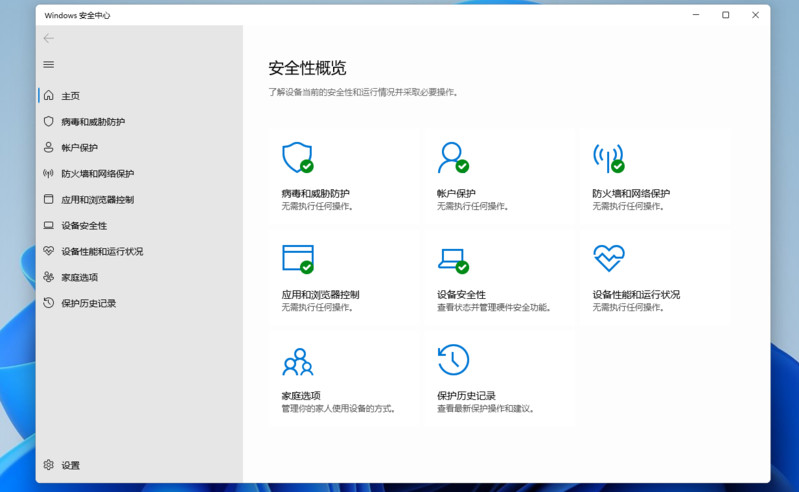This screenshot has height=492, width=799.
Task: Click the person icon on 帐户保护 tile
Action: pyautogui.click(x=452, y=157)
